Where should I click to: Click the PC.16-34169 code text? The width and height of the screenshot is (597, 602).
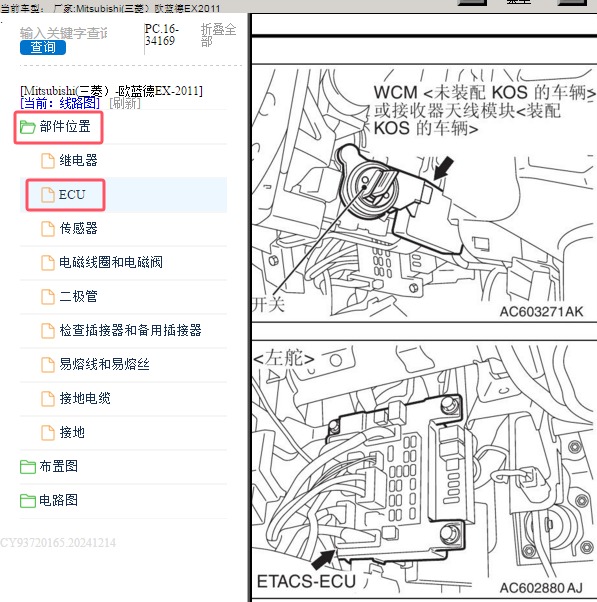click(162, 35)
